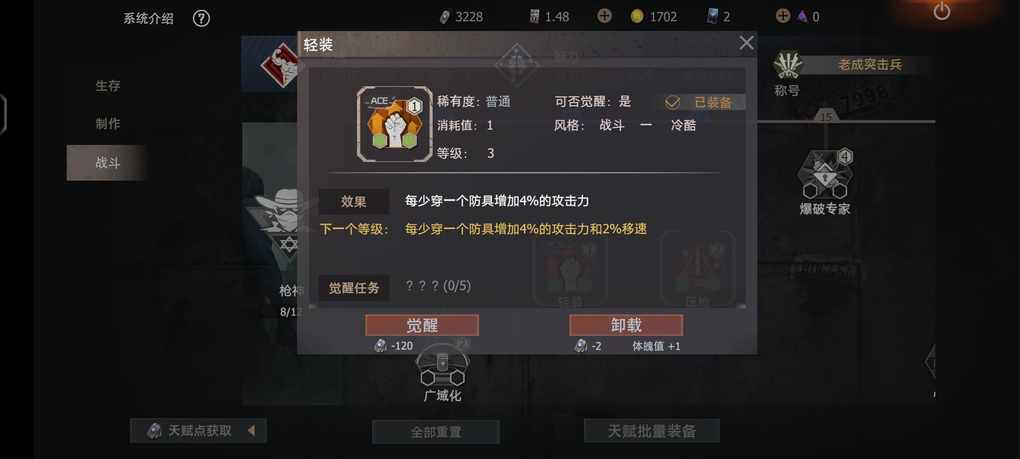1020x459 pixels.
Task: Click the 天赋批量装备 button
Action: tap(652, 430)
